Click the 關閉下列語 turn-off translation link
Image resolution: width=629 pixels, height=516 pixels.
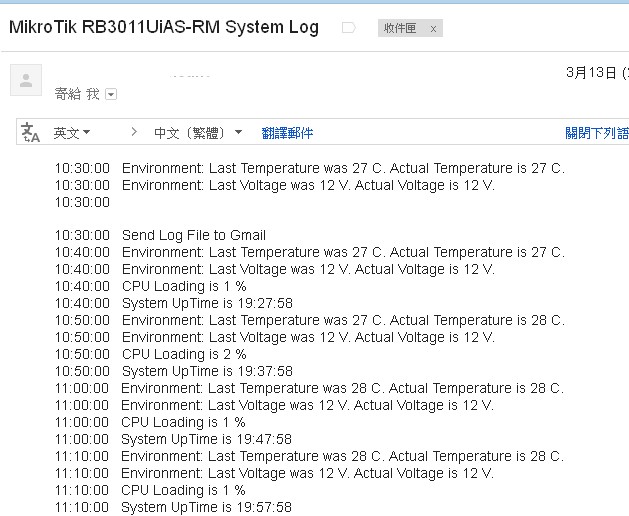597,133
